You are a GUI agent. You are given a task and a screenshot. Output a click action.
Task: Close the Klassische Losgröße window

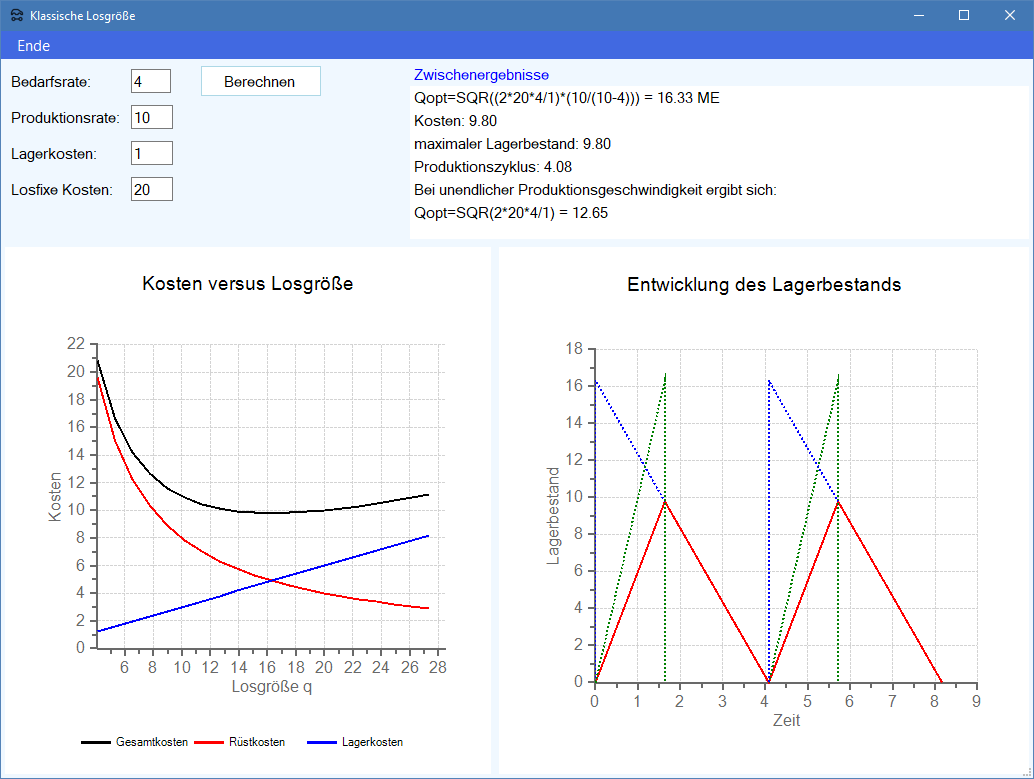(1010, 16)
